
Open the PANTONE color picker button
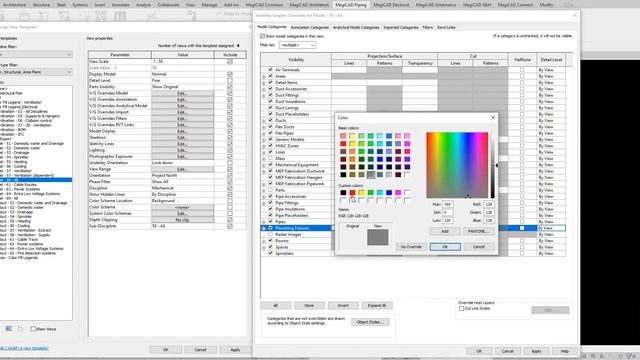point(478,231)
